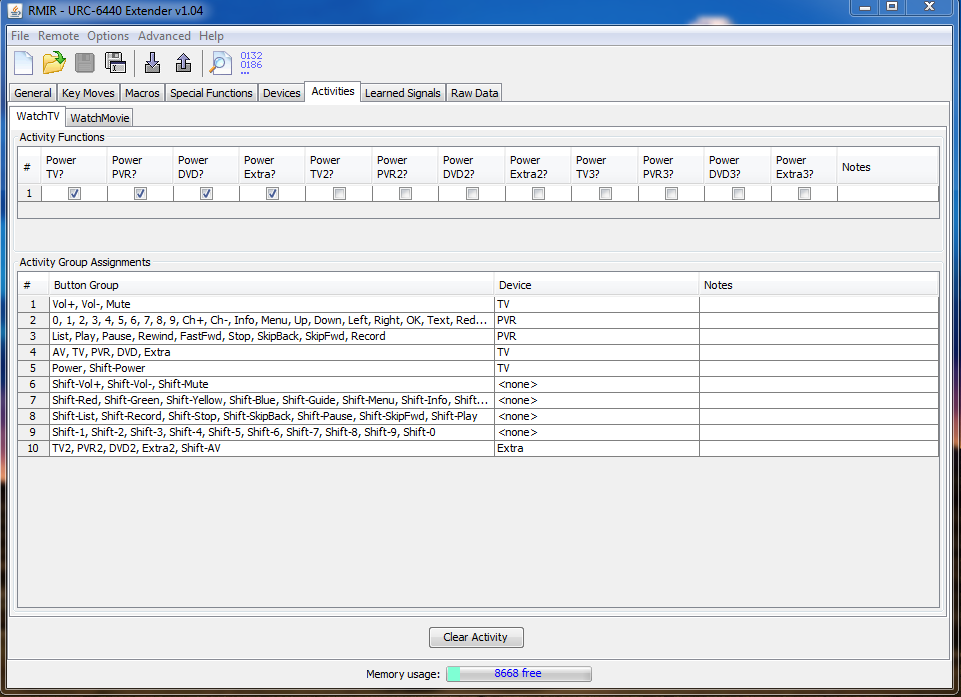Image resolution: width=961 pixels, height=697 pixels.
Task: Select the WatchMovie activity tab
Action: (100, 118)
